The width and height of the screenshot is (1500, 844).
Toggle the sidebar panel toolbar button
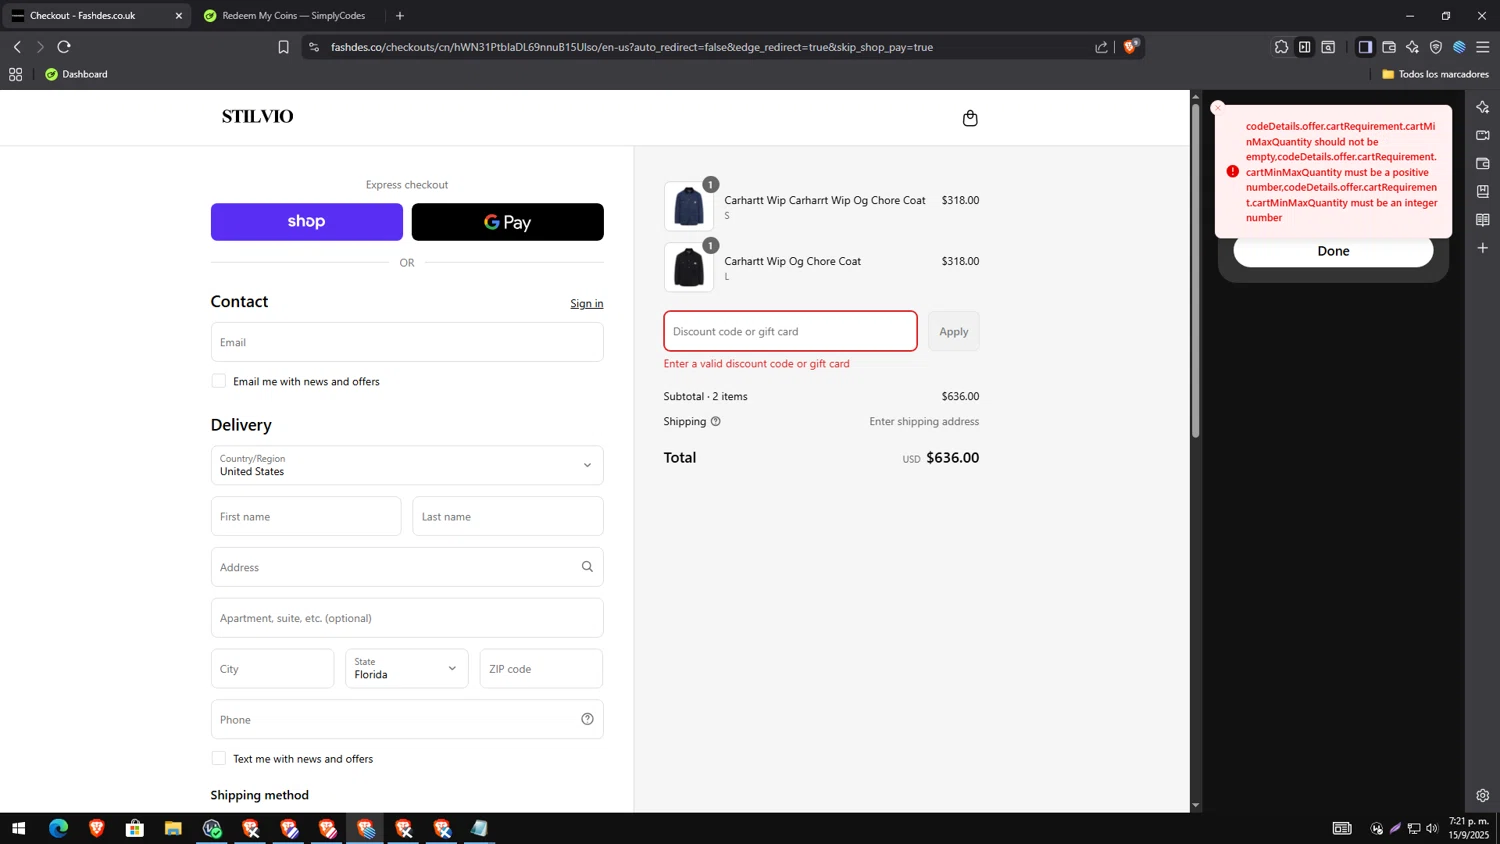(1365, 47)
